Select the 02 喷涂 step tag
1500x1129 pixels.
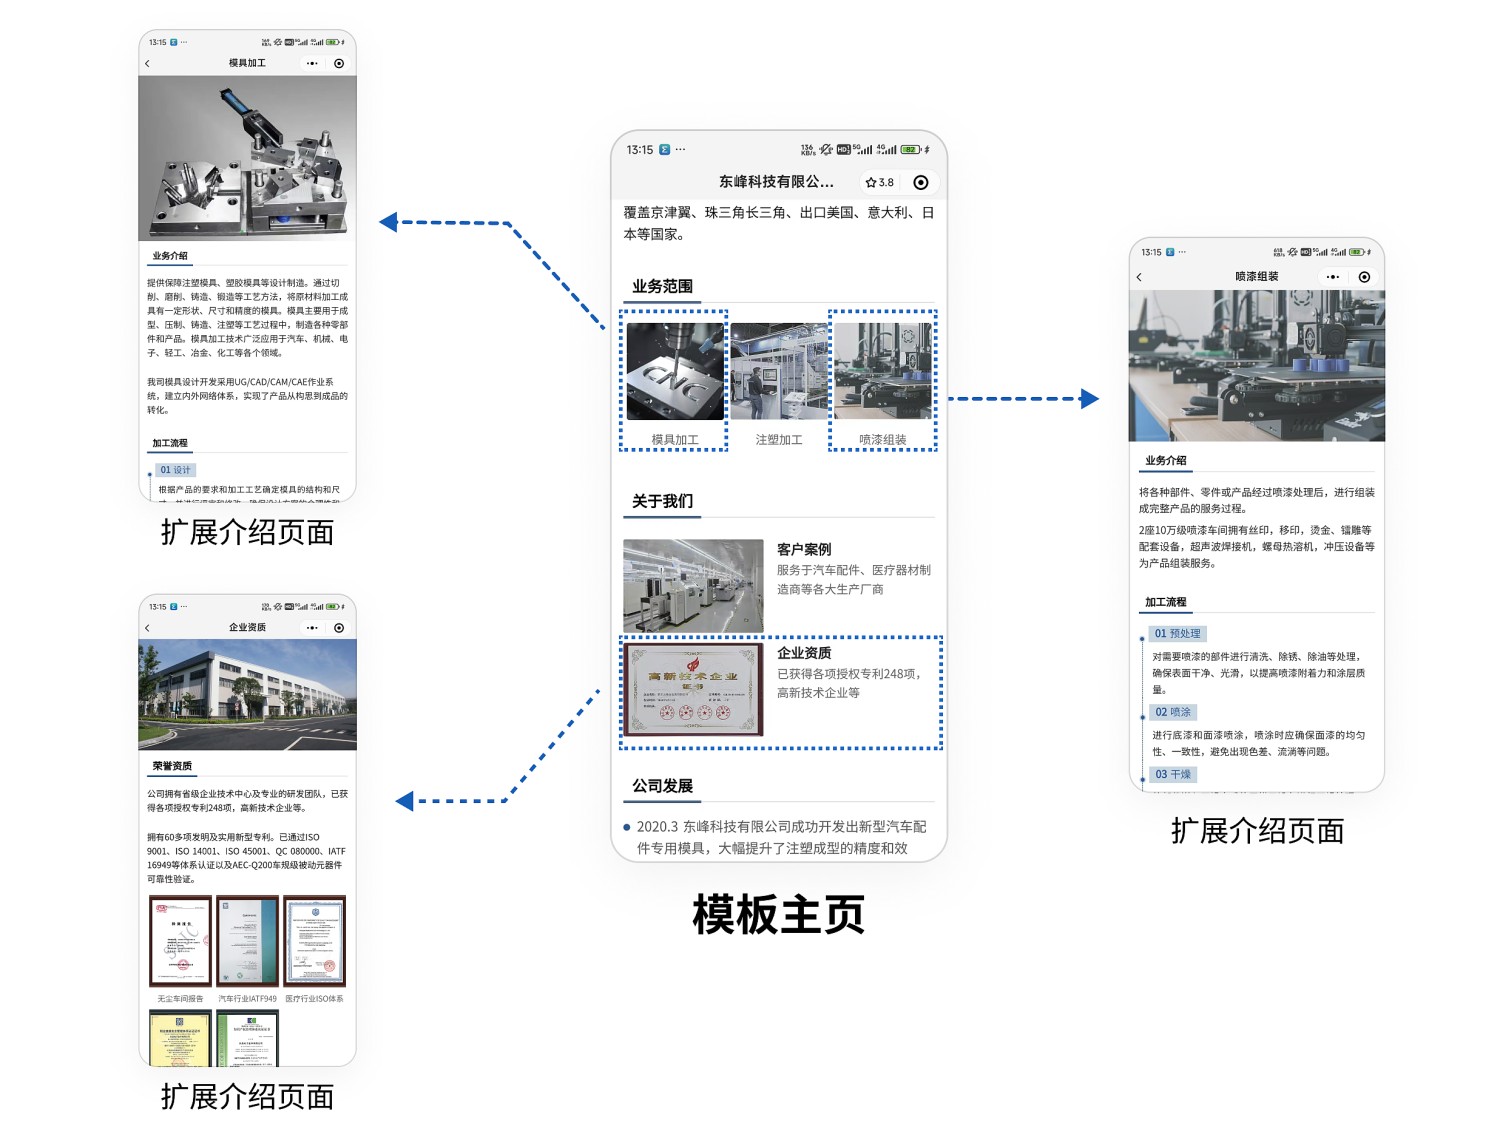point(1172,712)
